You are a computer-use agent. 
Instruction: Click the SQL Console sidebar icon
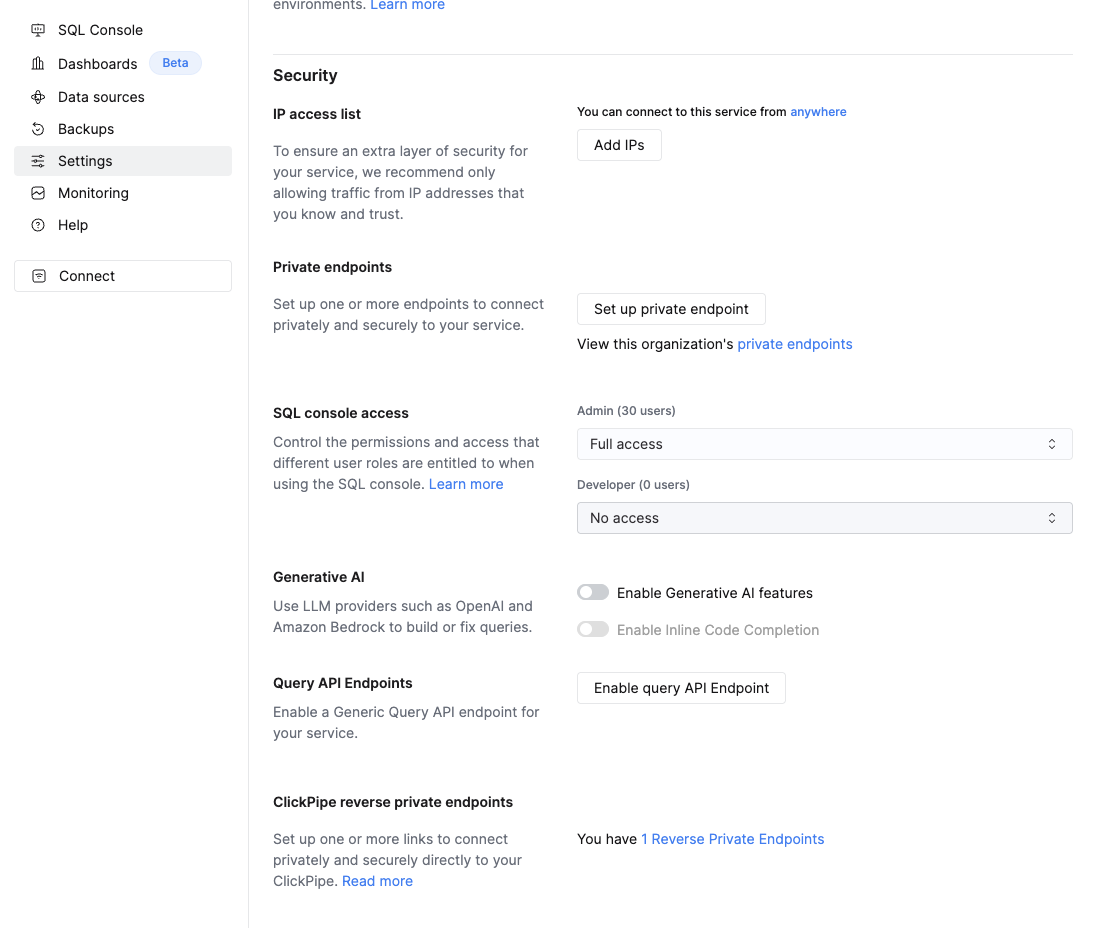coord(38,30)
